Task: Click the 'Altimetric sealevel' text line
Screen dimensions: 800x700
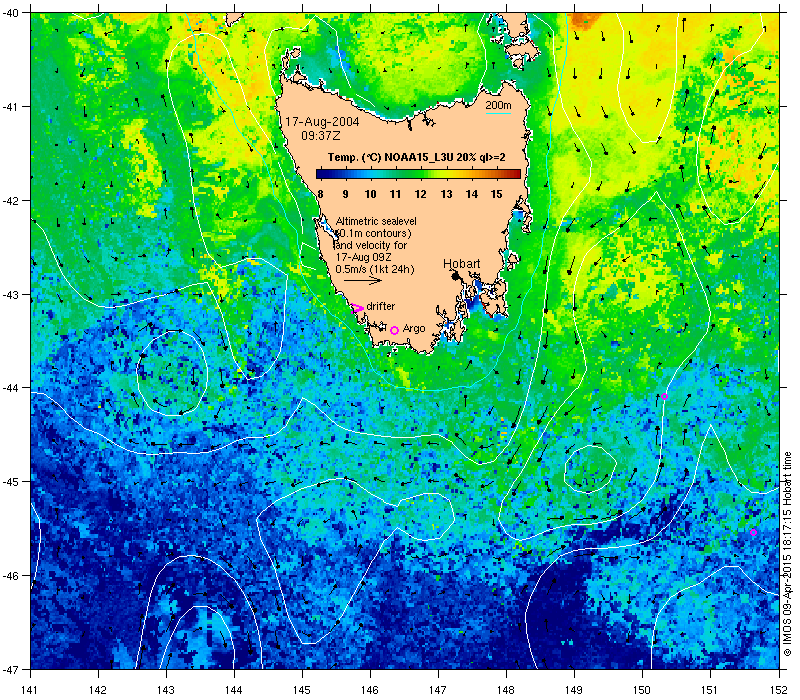Action: pos(376,221)
